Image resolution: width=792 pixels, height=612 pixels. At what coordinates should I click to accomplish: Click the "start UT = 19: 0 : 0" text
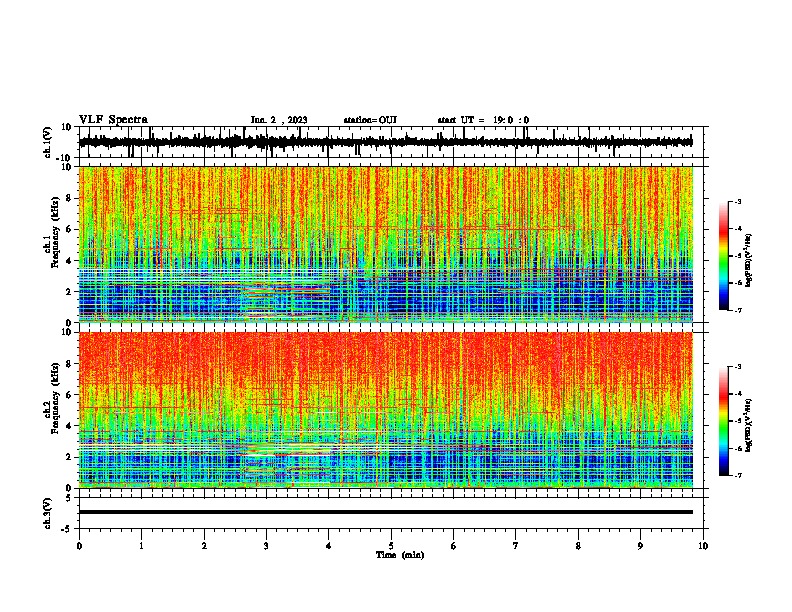tap(483, 120)
